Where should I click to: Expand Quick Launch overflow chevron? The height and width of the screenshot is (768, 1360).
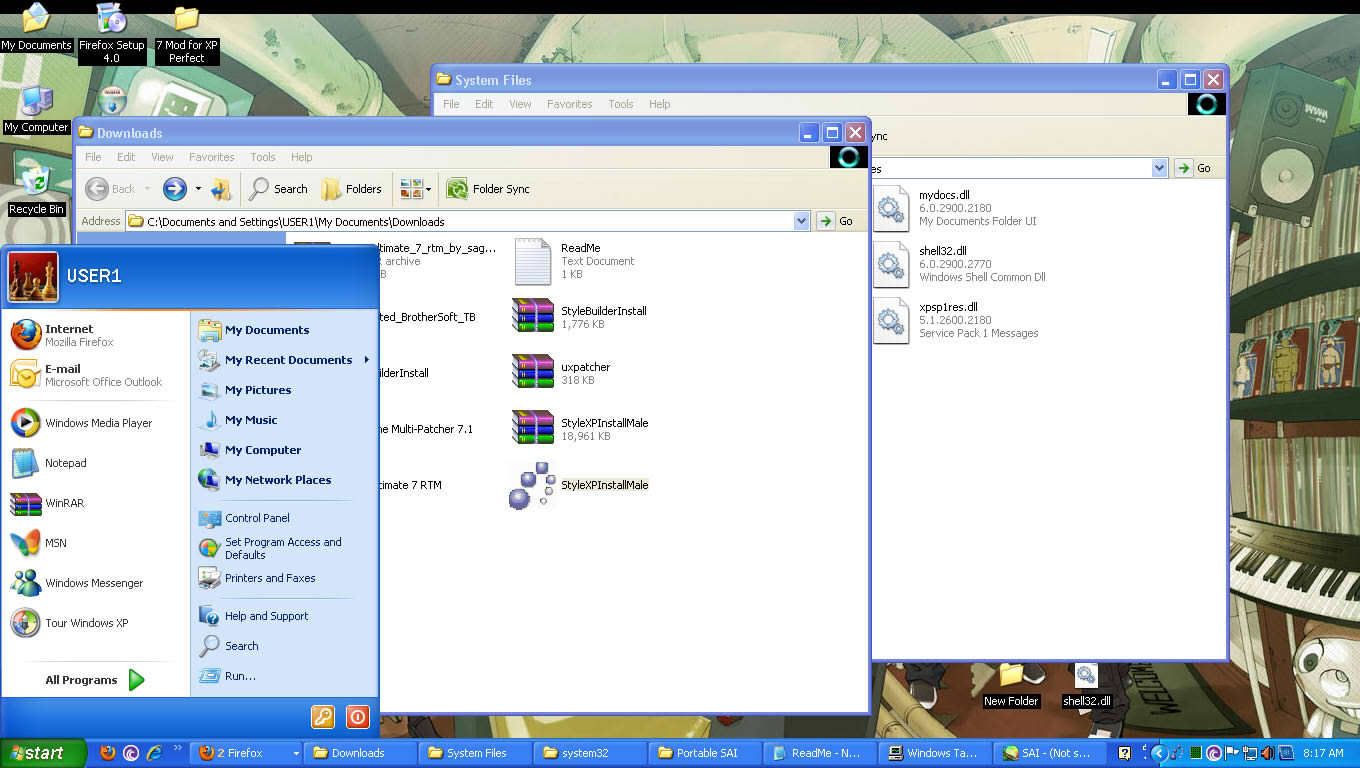[x=178, y=747]
